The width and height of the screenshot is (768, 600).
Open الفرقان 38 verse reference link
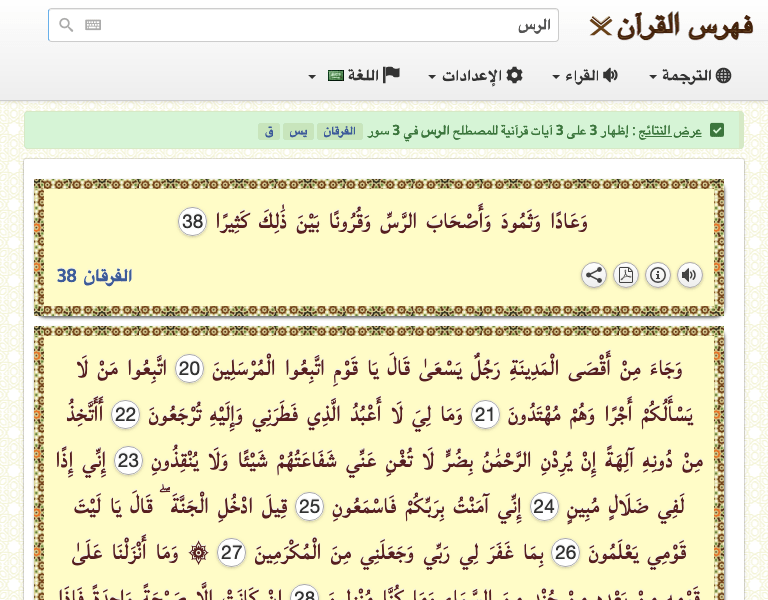coord(95,276)
